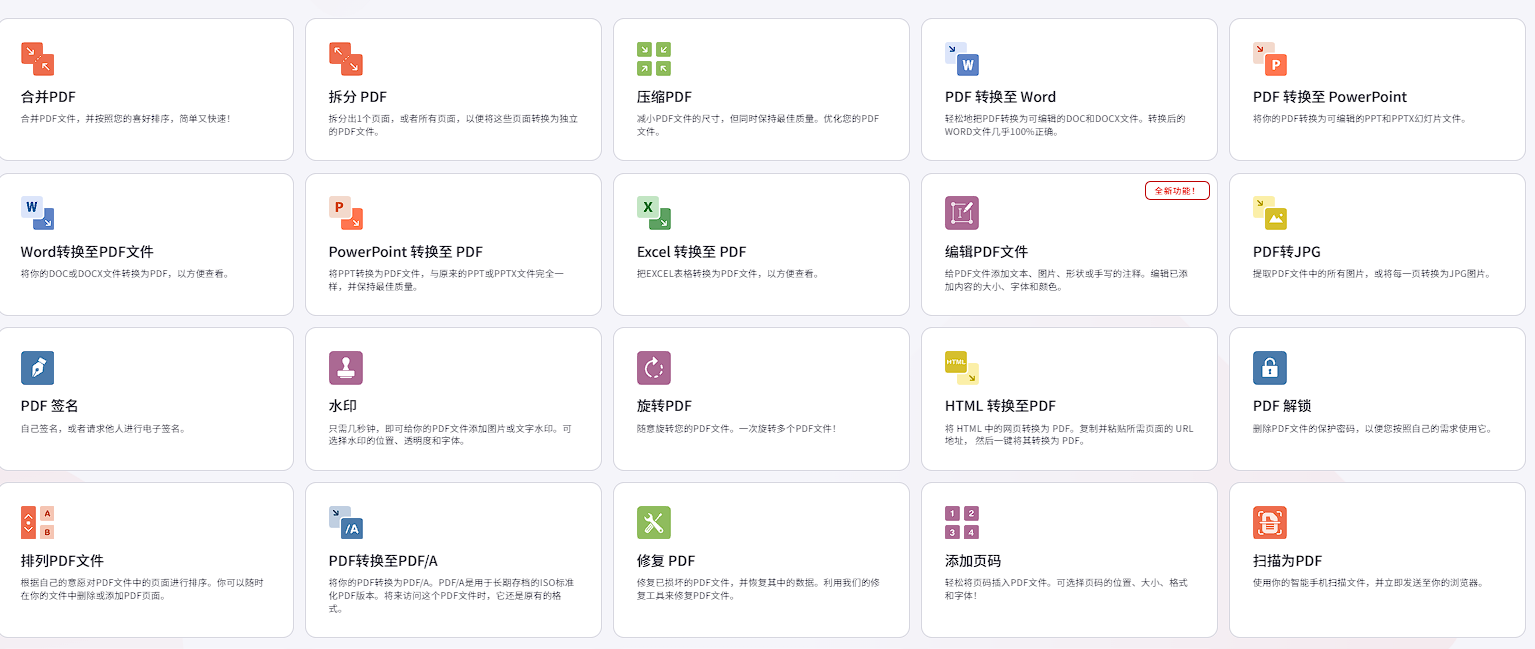Screen dimensions: 1535x649
Task: Click the 水印 stamp icon
Action: click(345, 368)
